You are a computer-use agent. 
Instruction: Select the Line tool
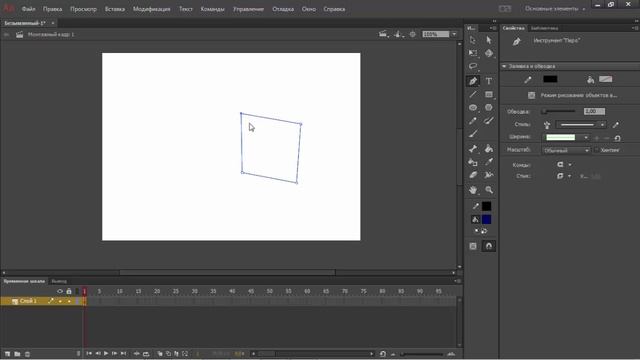point(473,95)
